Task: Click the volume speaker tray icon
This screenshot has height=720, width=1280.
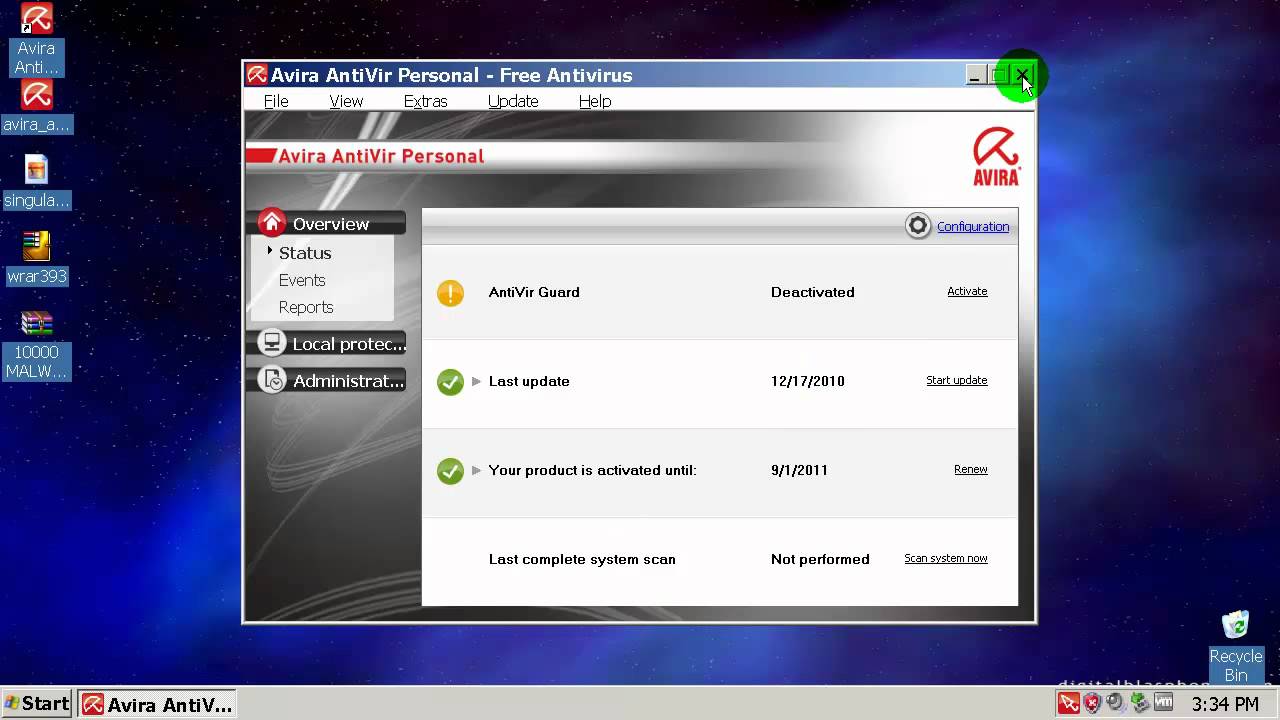Action: (x=1116, y=704)
